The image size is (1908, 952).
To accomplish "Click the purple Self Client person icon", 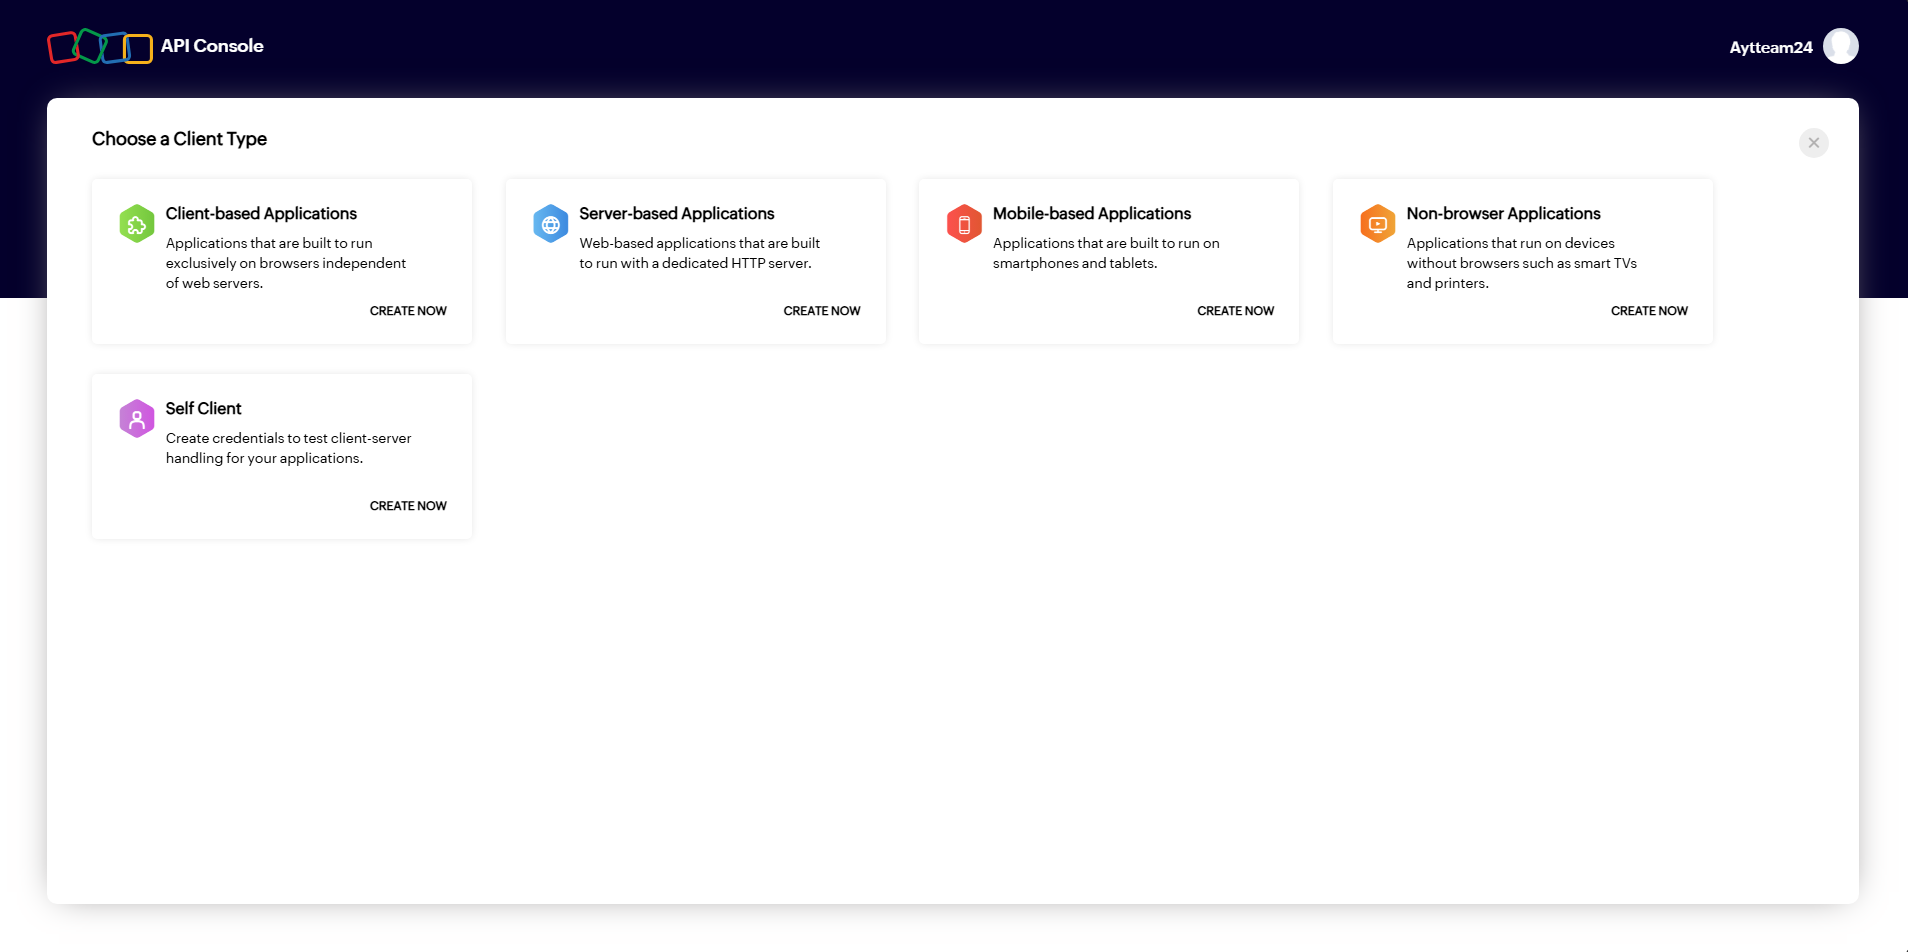I will [x=137, y=419].
